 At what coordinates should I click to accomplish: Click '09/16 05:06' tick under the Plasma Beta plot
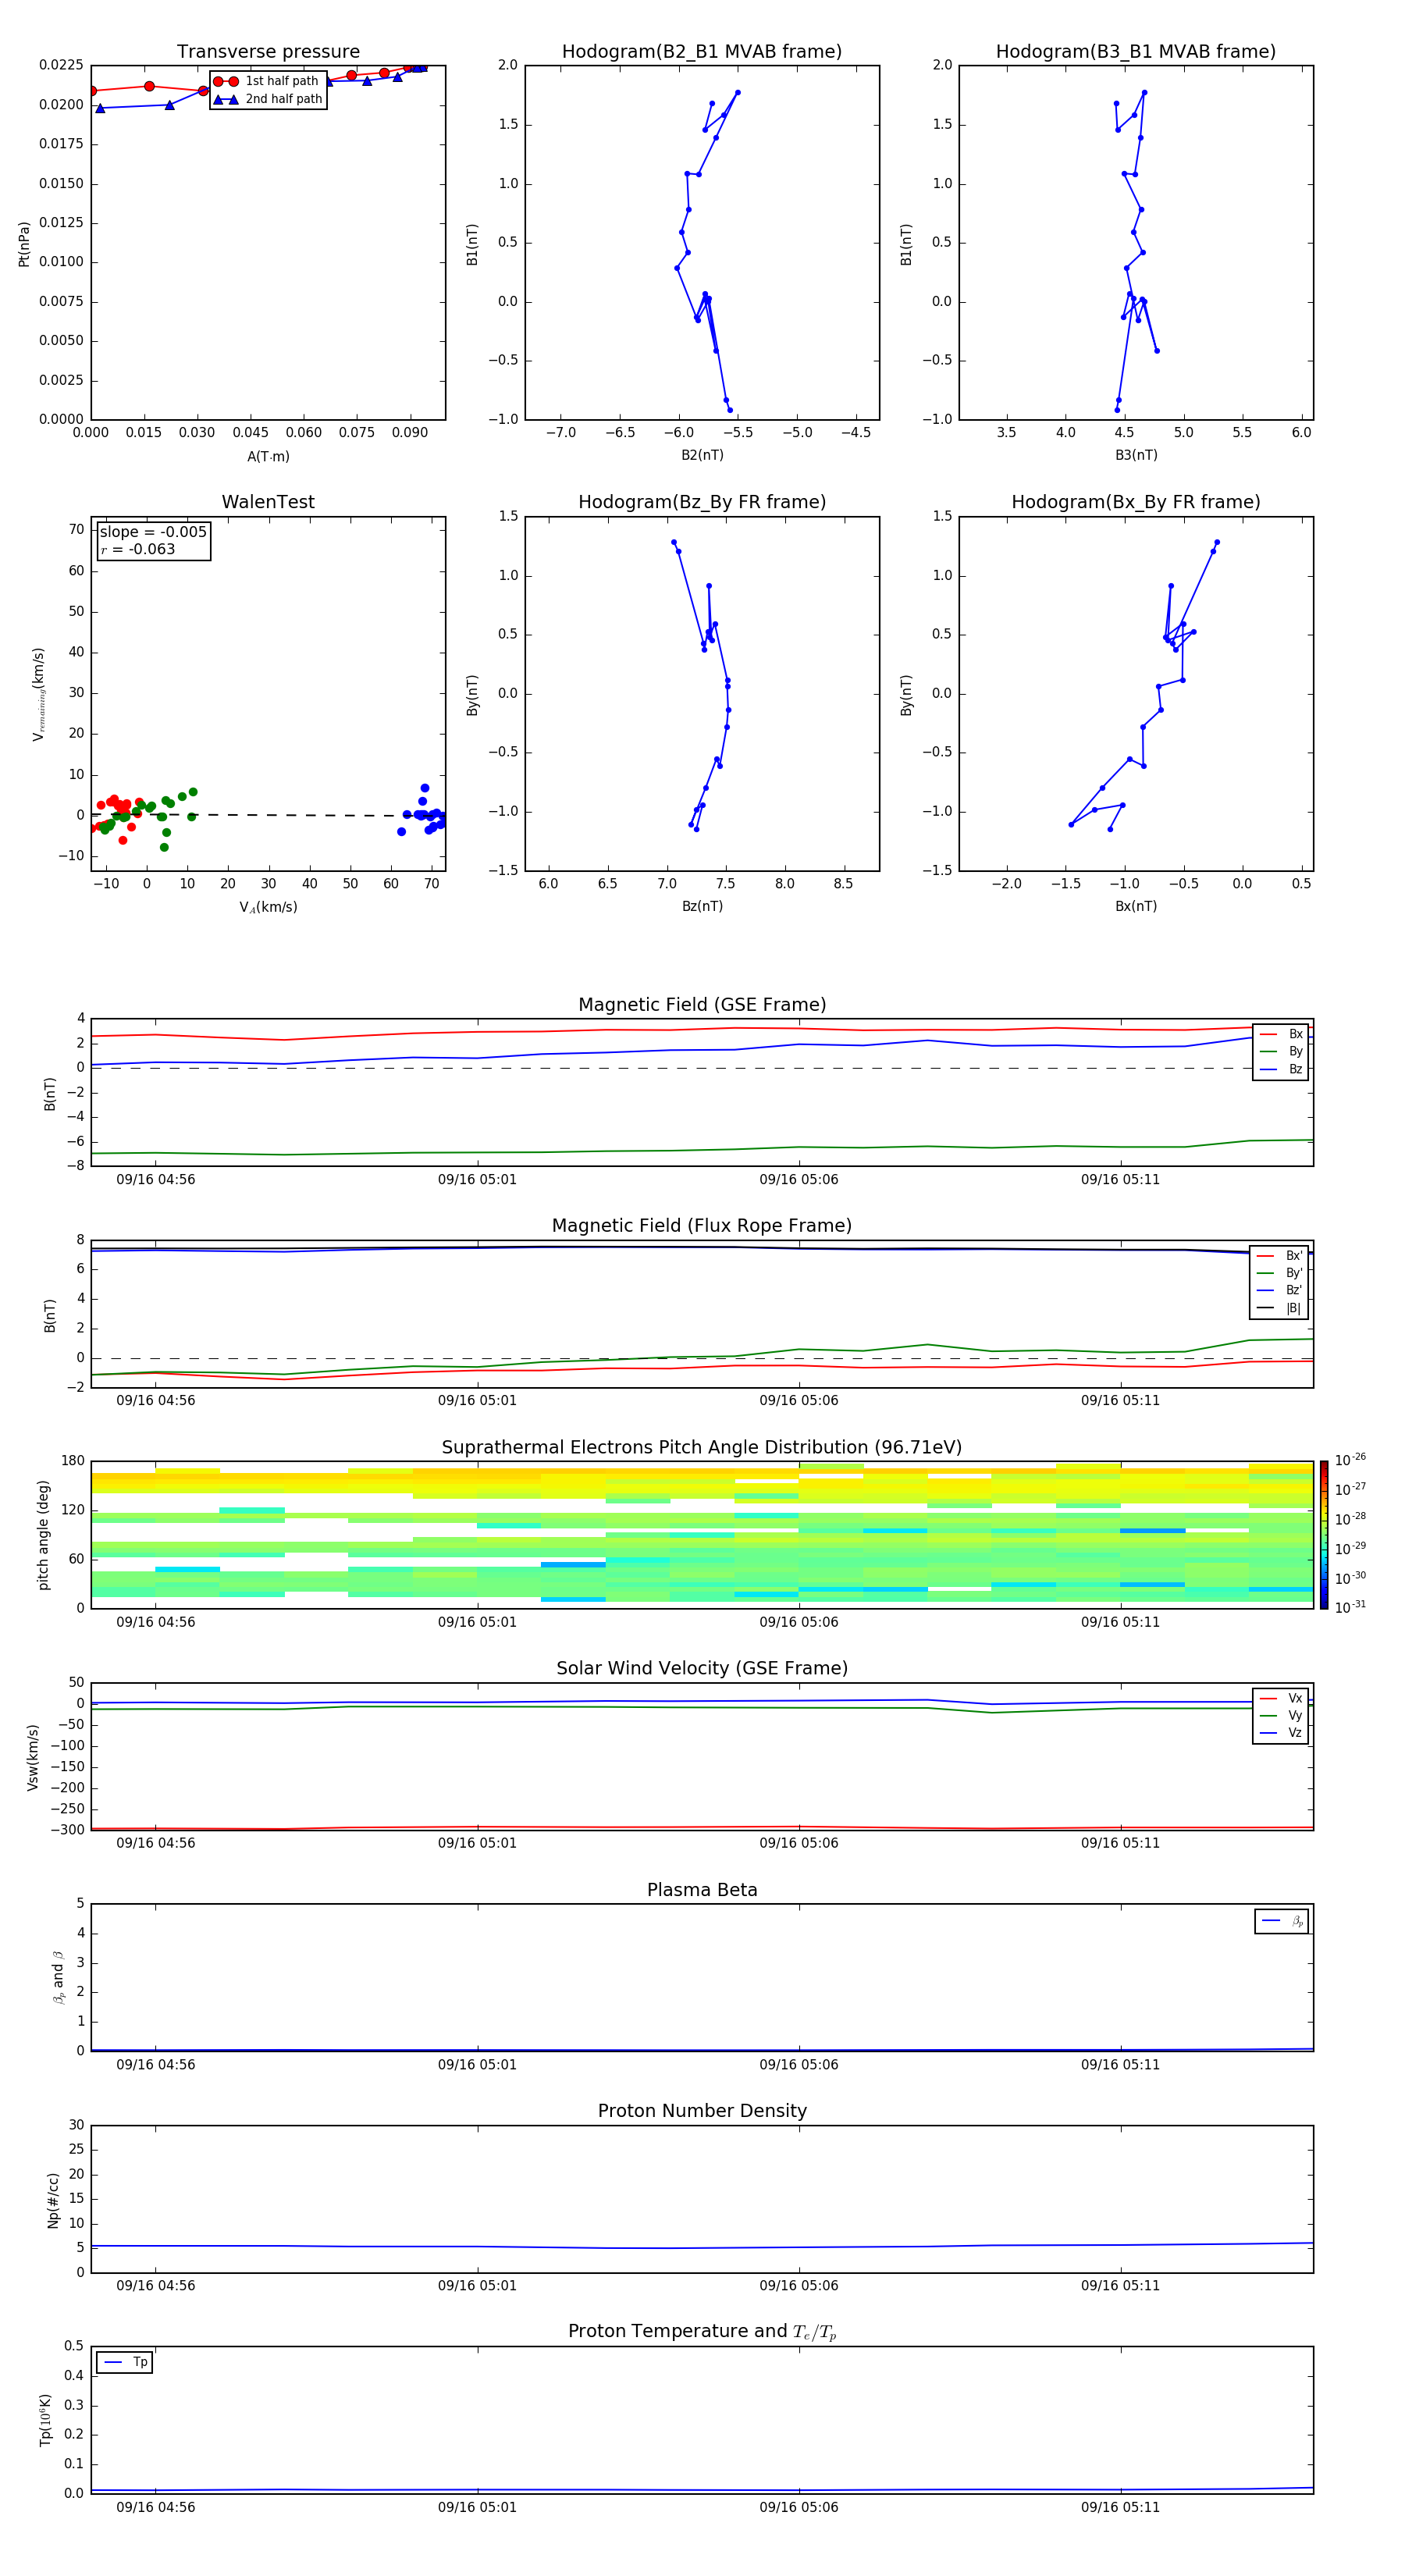pos(798,2065)
